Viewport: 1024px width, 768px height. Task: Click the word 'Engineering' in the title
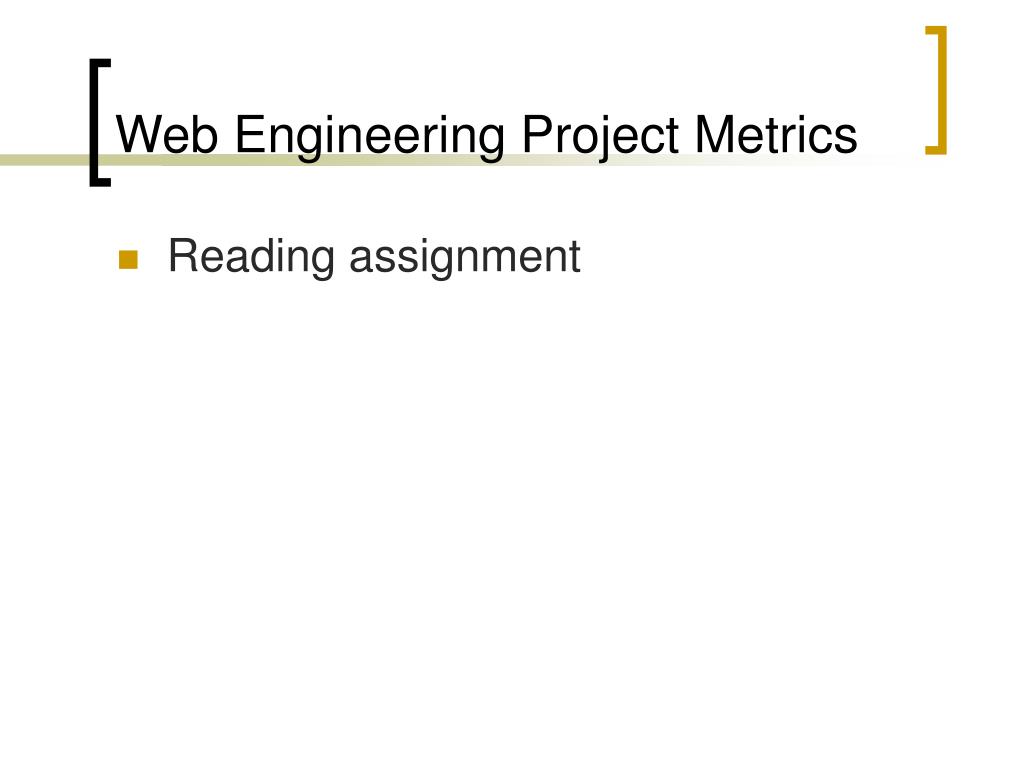[x=370, y=137]
